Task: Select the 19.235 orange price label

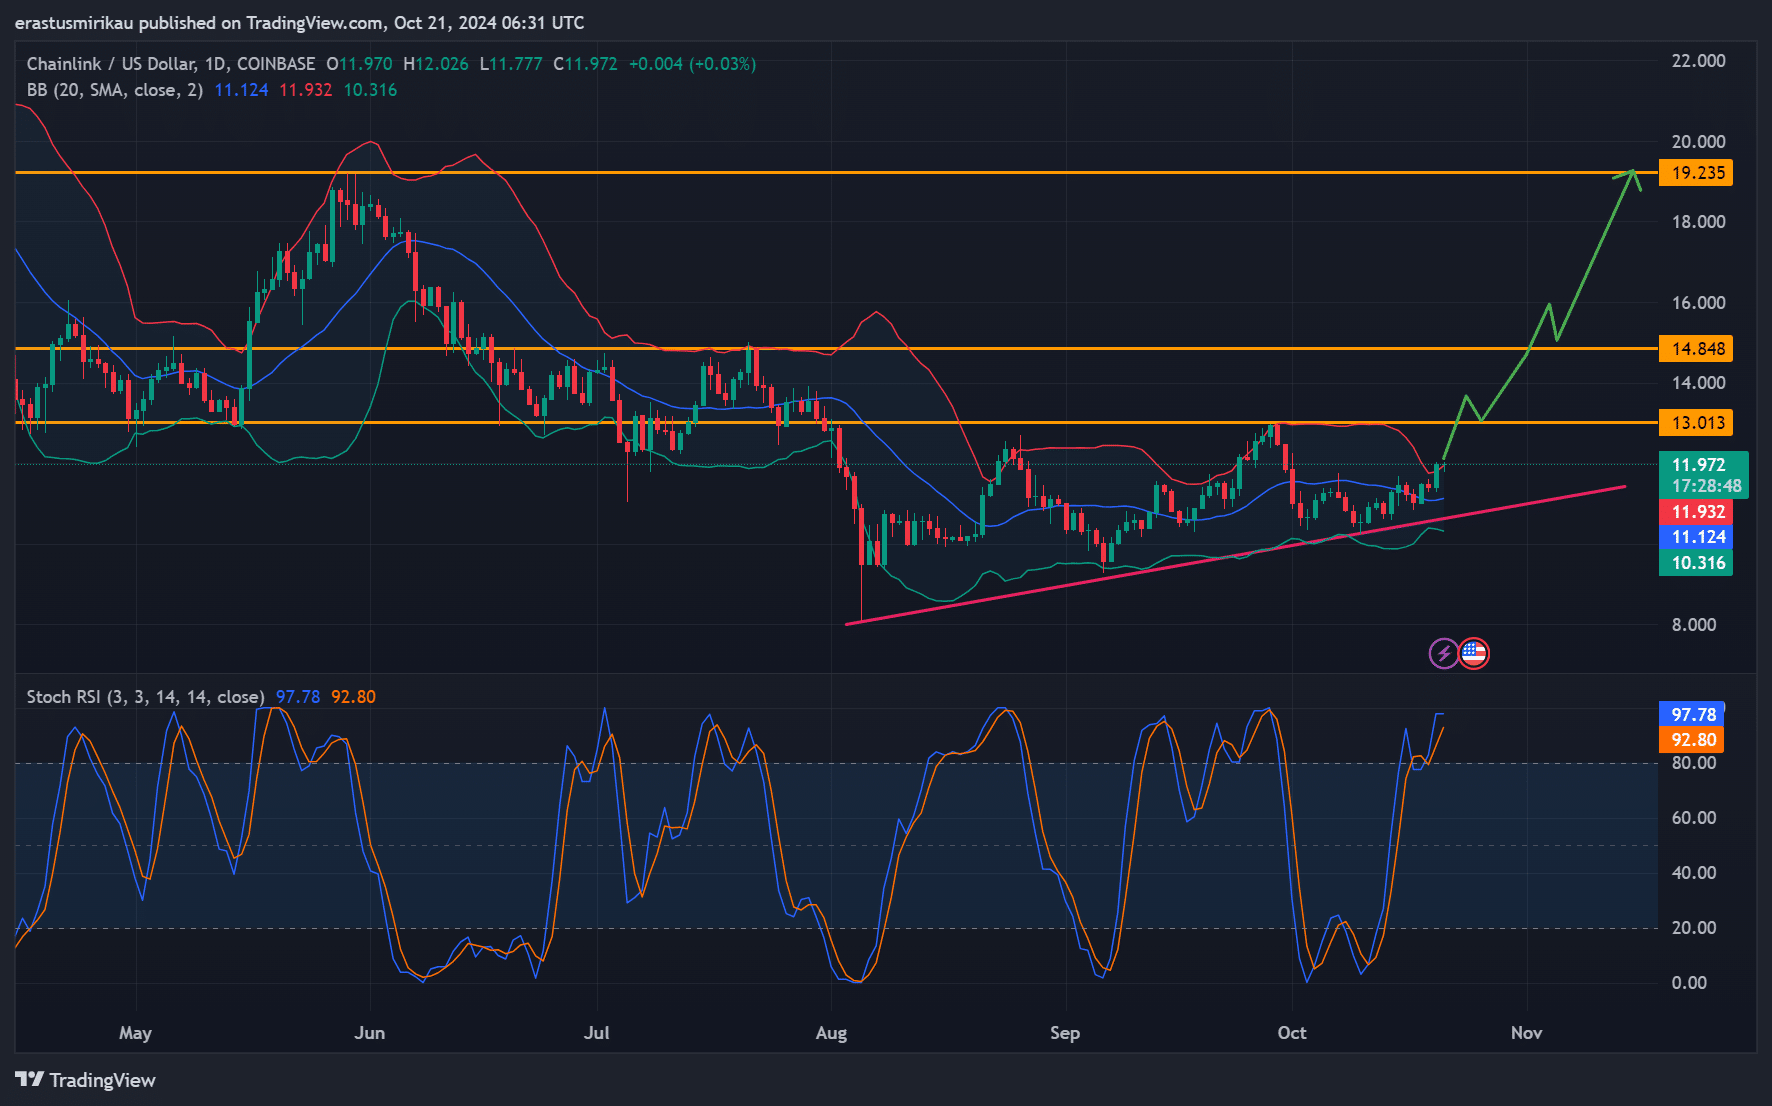Action: coord(1696,173)
